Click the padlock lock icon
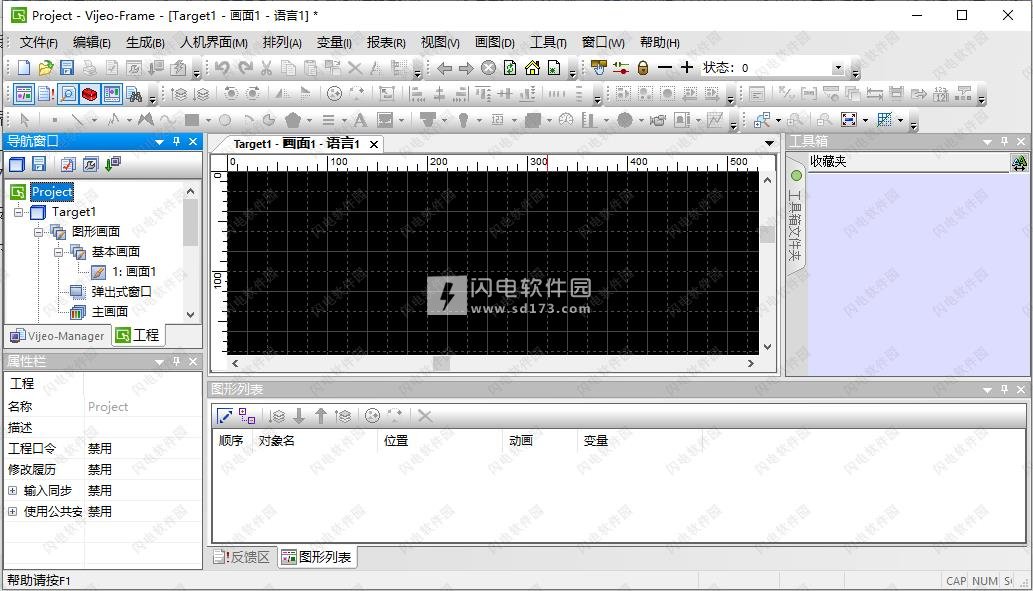 coord(643,67)
